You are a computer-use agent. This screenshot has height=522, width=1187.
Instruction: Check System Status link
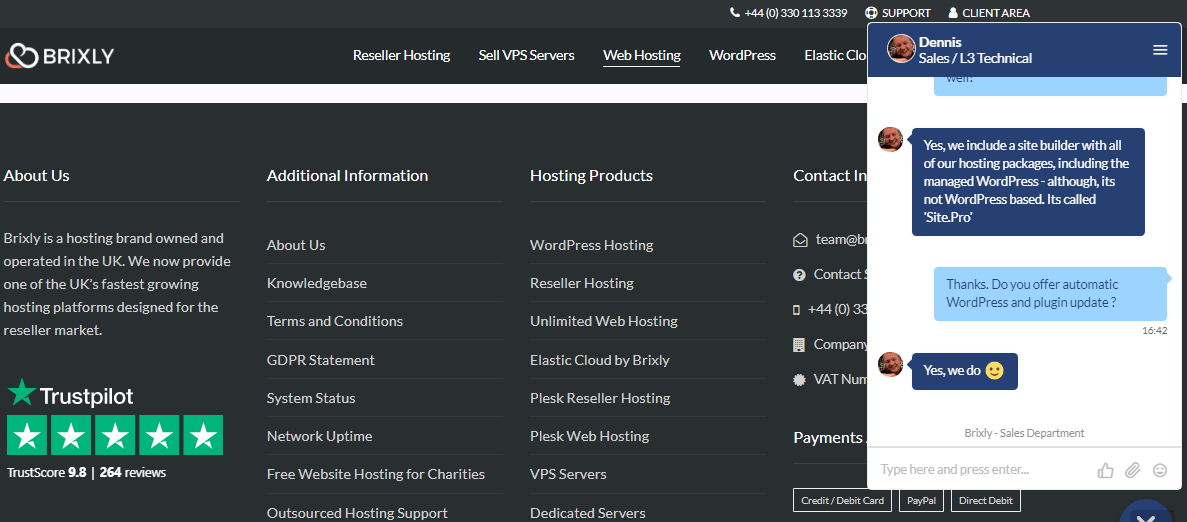[x=311, y=398]
